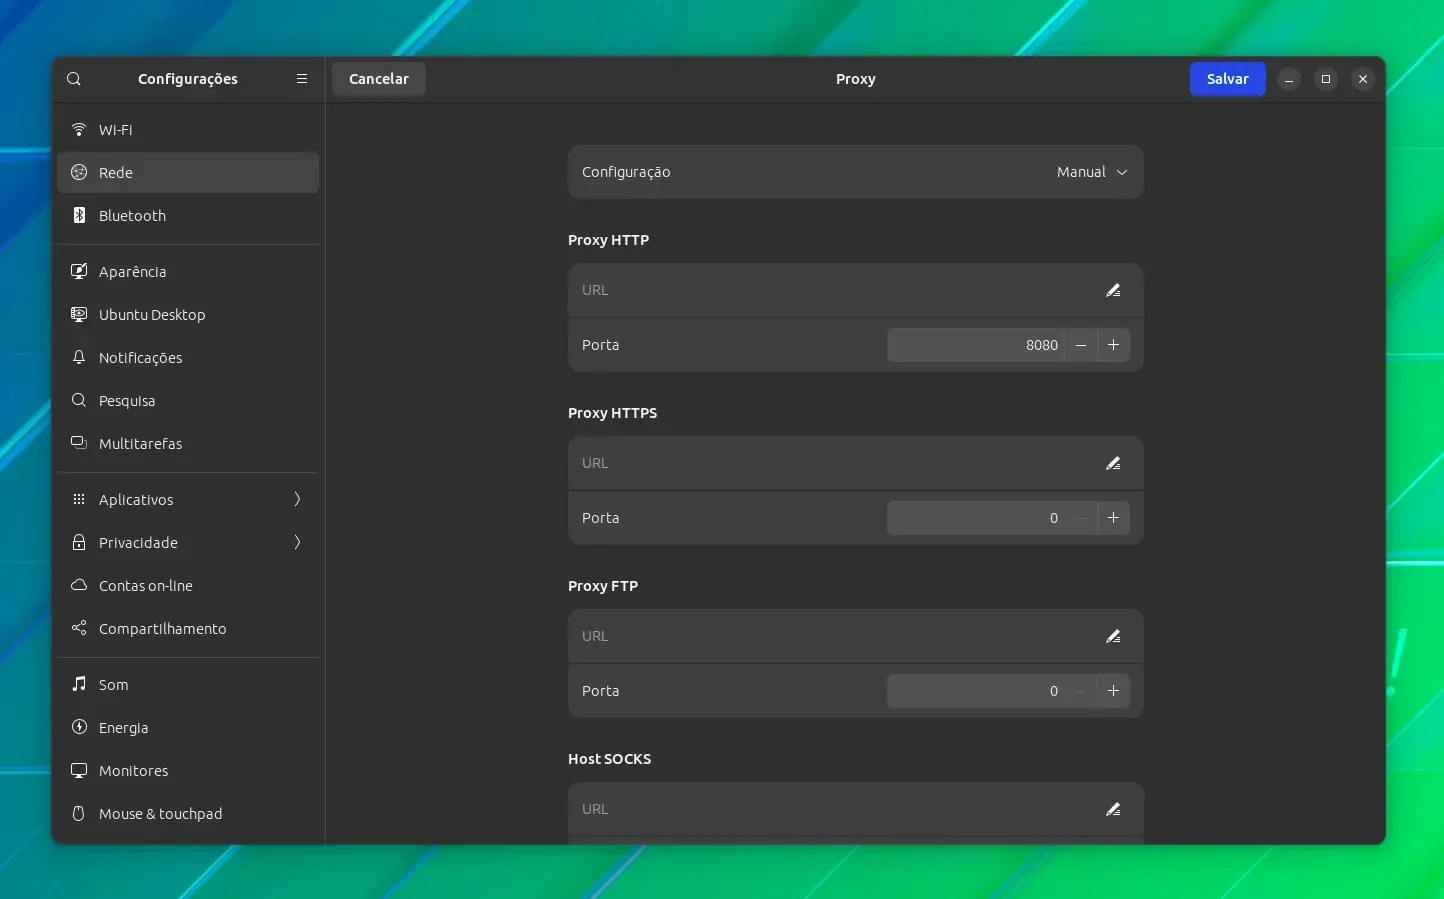
Task: Click the Som music note icon
Action: (x=79, y=685)
